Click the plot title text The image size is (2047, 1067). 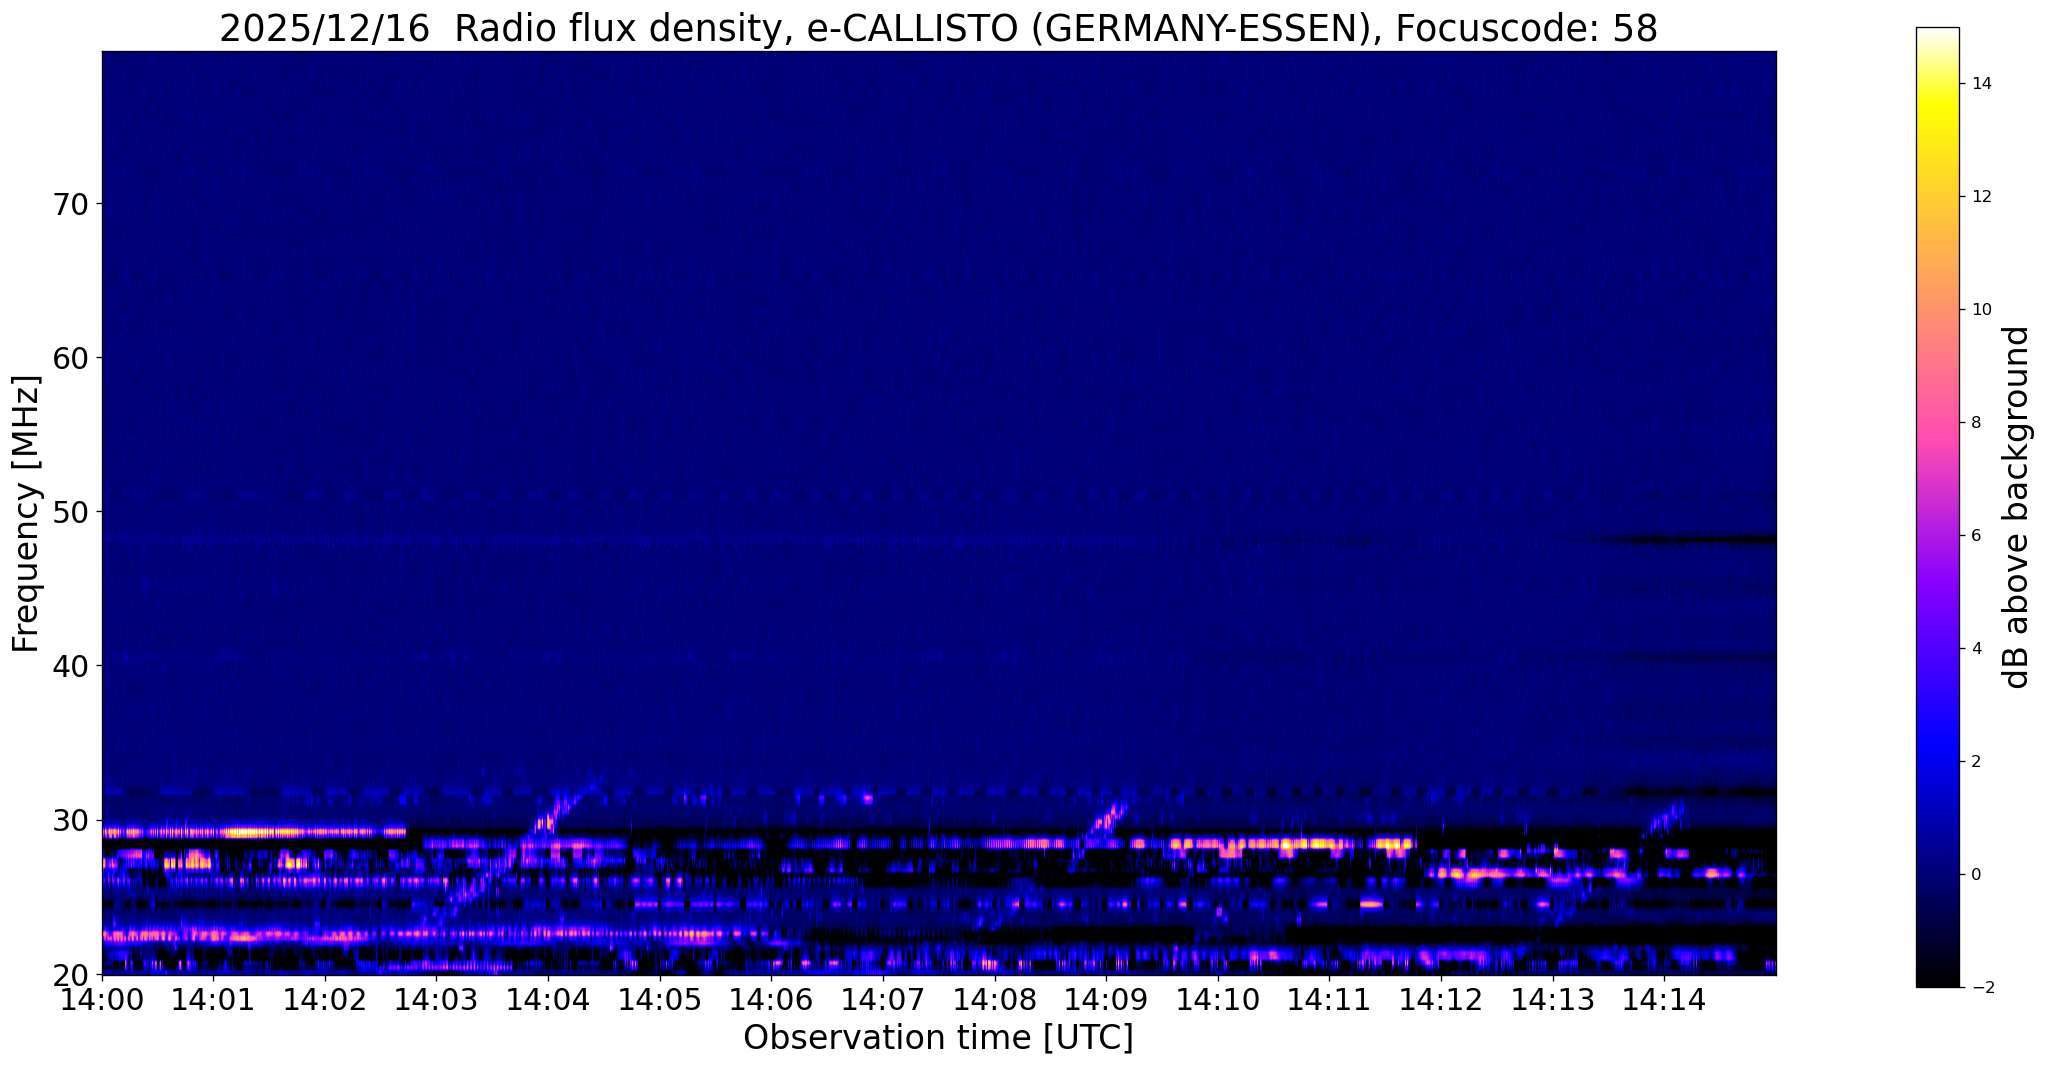[x=938, y=28]
